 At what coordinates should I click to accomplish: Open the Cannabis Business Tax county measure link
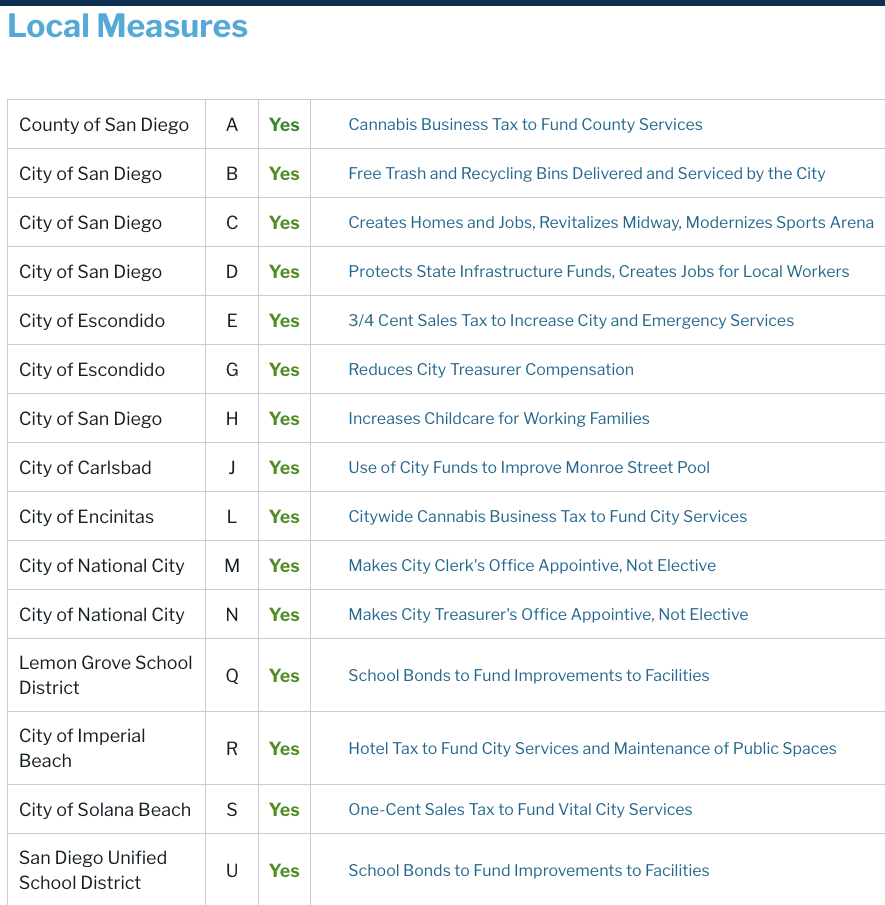tap(525, 125)
